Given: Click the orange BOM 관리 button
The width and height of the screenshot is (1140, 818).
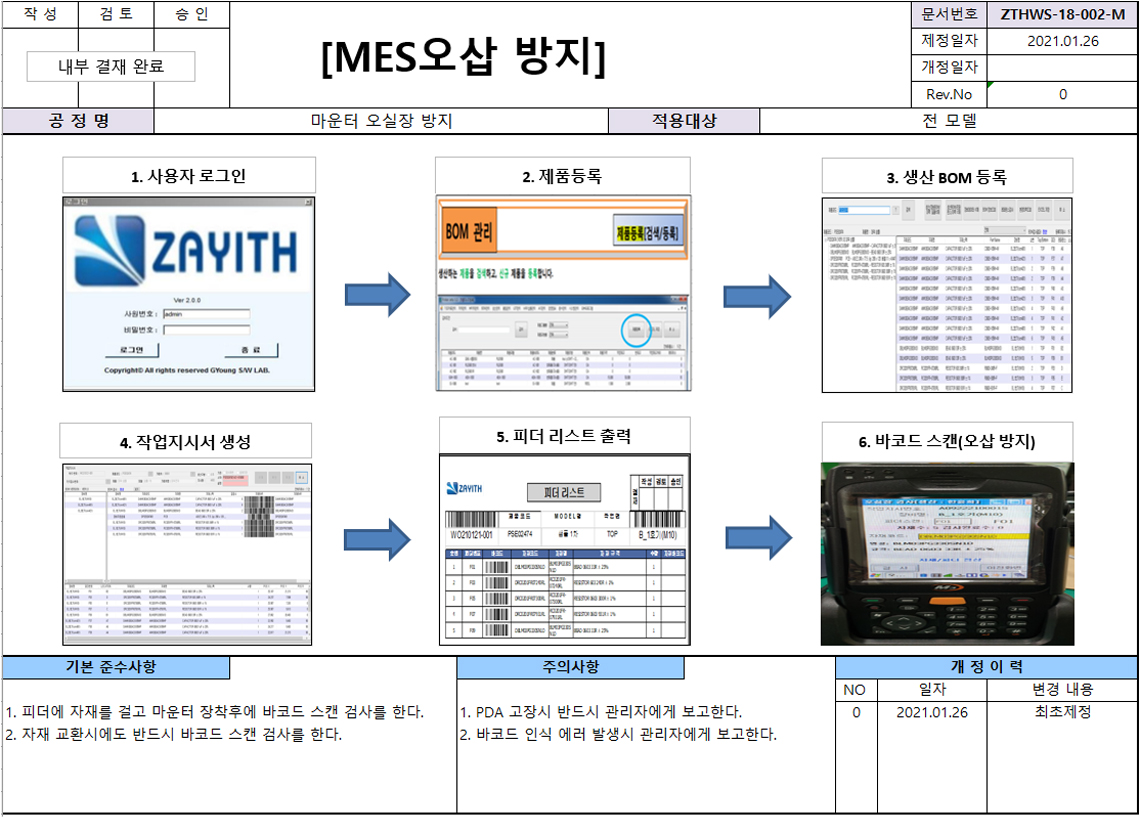Looking at the screenshot, I should click(469, 235).
